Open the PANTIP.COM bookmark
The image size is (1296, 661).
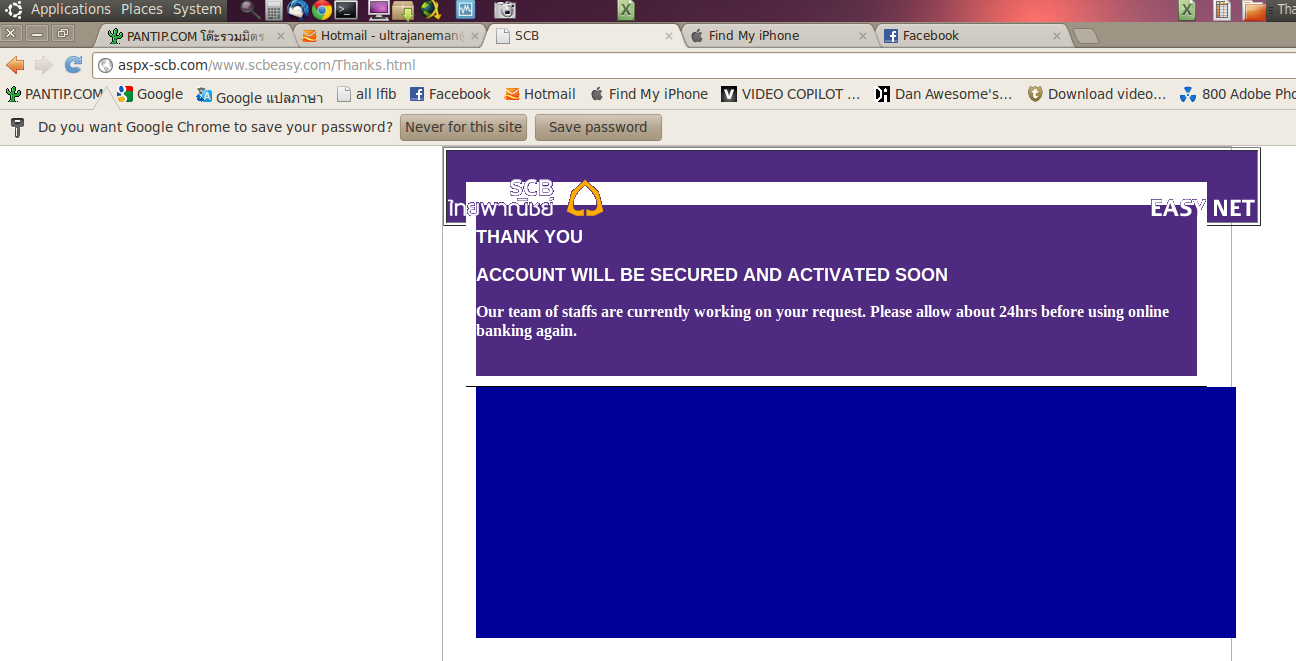tap(55, 94)
